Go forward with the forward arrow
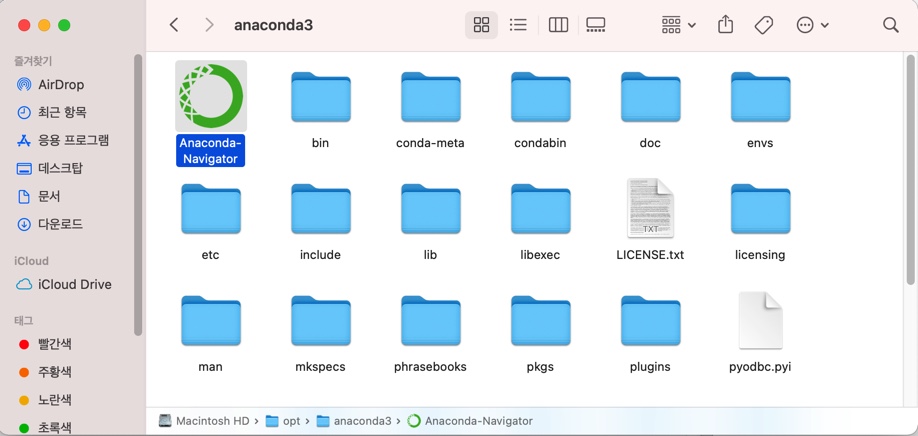This screenshot has height=436, width=918. pos(209,25)
